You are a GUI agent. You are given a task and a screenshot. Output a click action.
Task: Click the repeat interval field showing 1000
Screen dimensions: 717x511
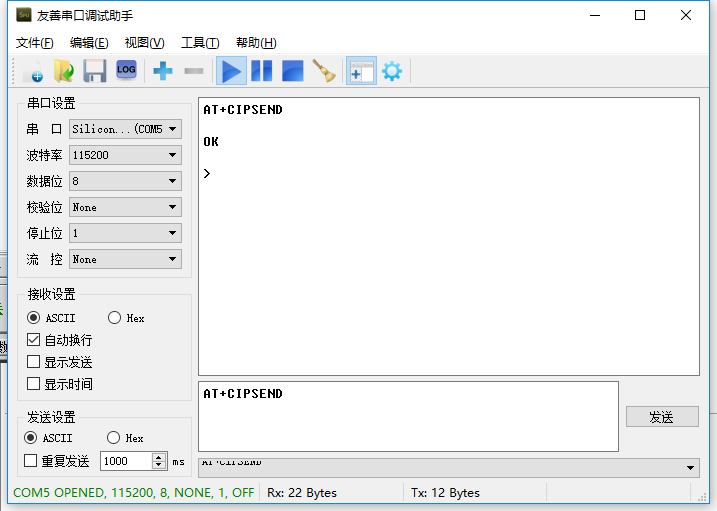127,461
